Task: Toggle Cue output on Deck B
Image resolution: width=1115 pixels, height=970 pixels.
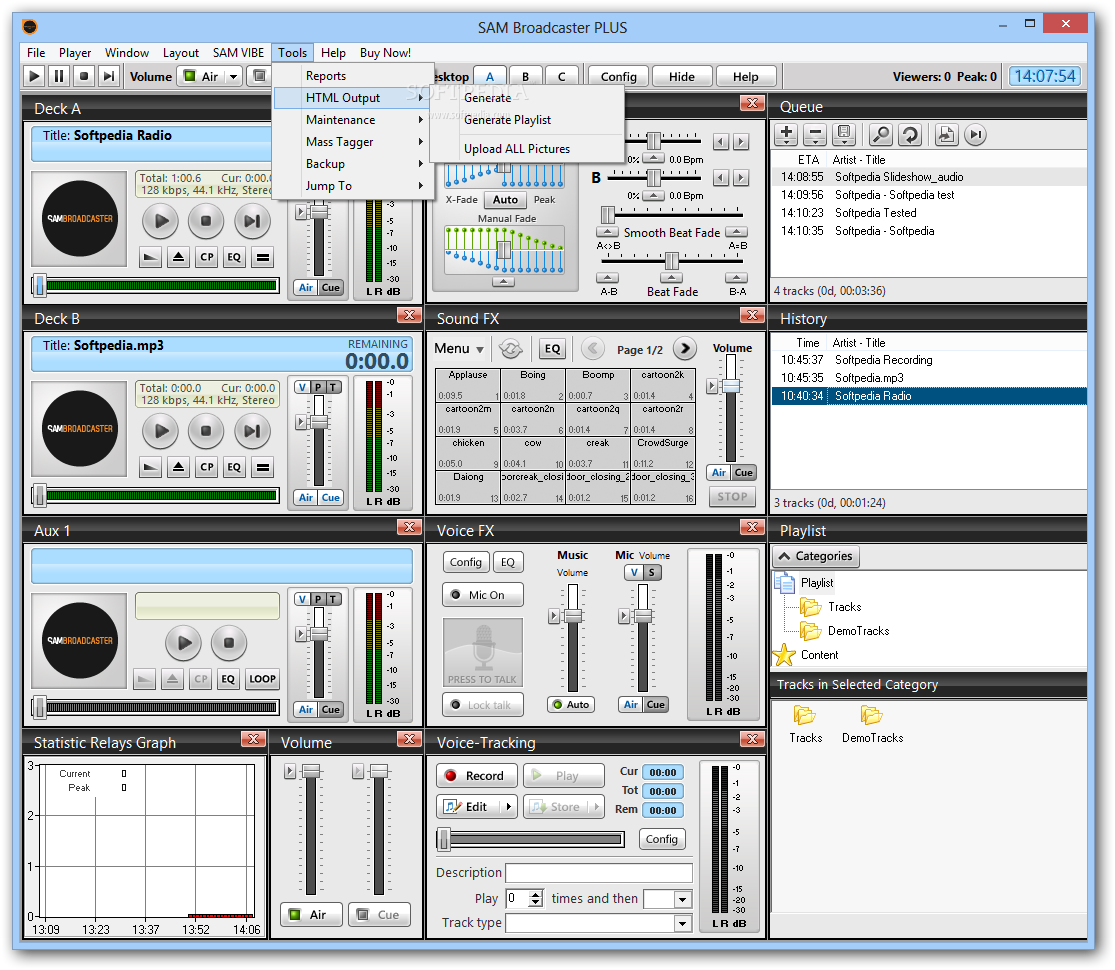Action: tap(331, 498)
